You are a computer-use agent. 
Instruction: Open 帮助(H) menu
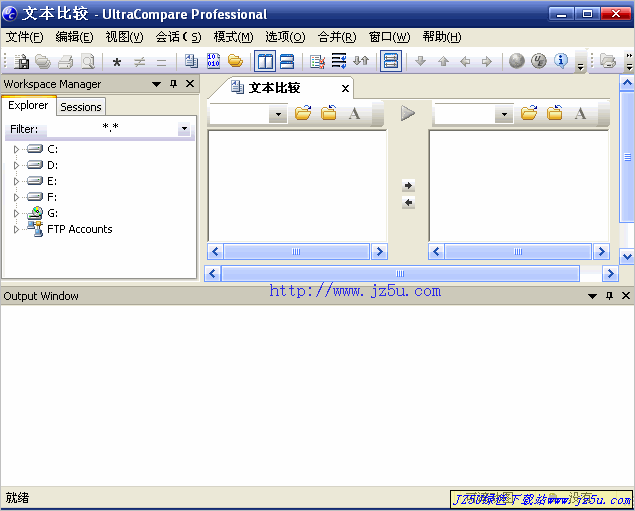pyautogui.click(x=442, y=37)
